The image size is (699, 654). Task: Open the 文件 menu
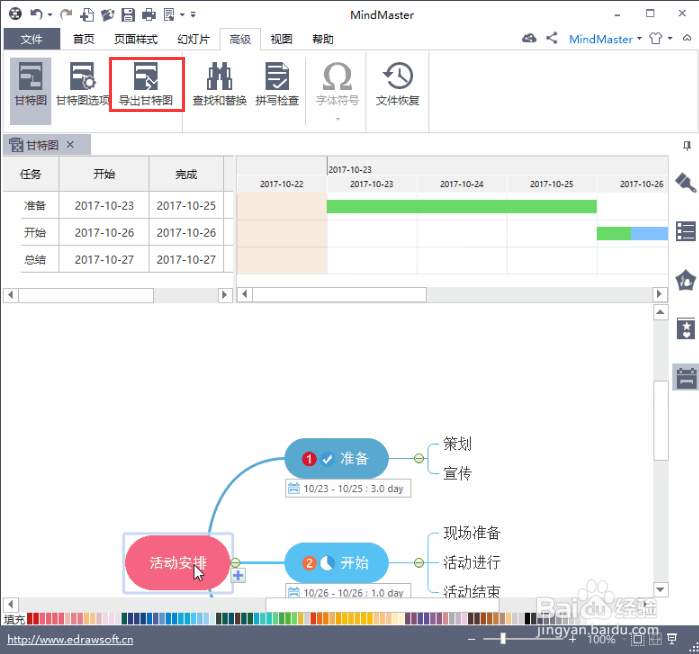32,39
